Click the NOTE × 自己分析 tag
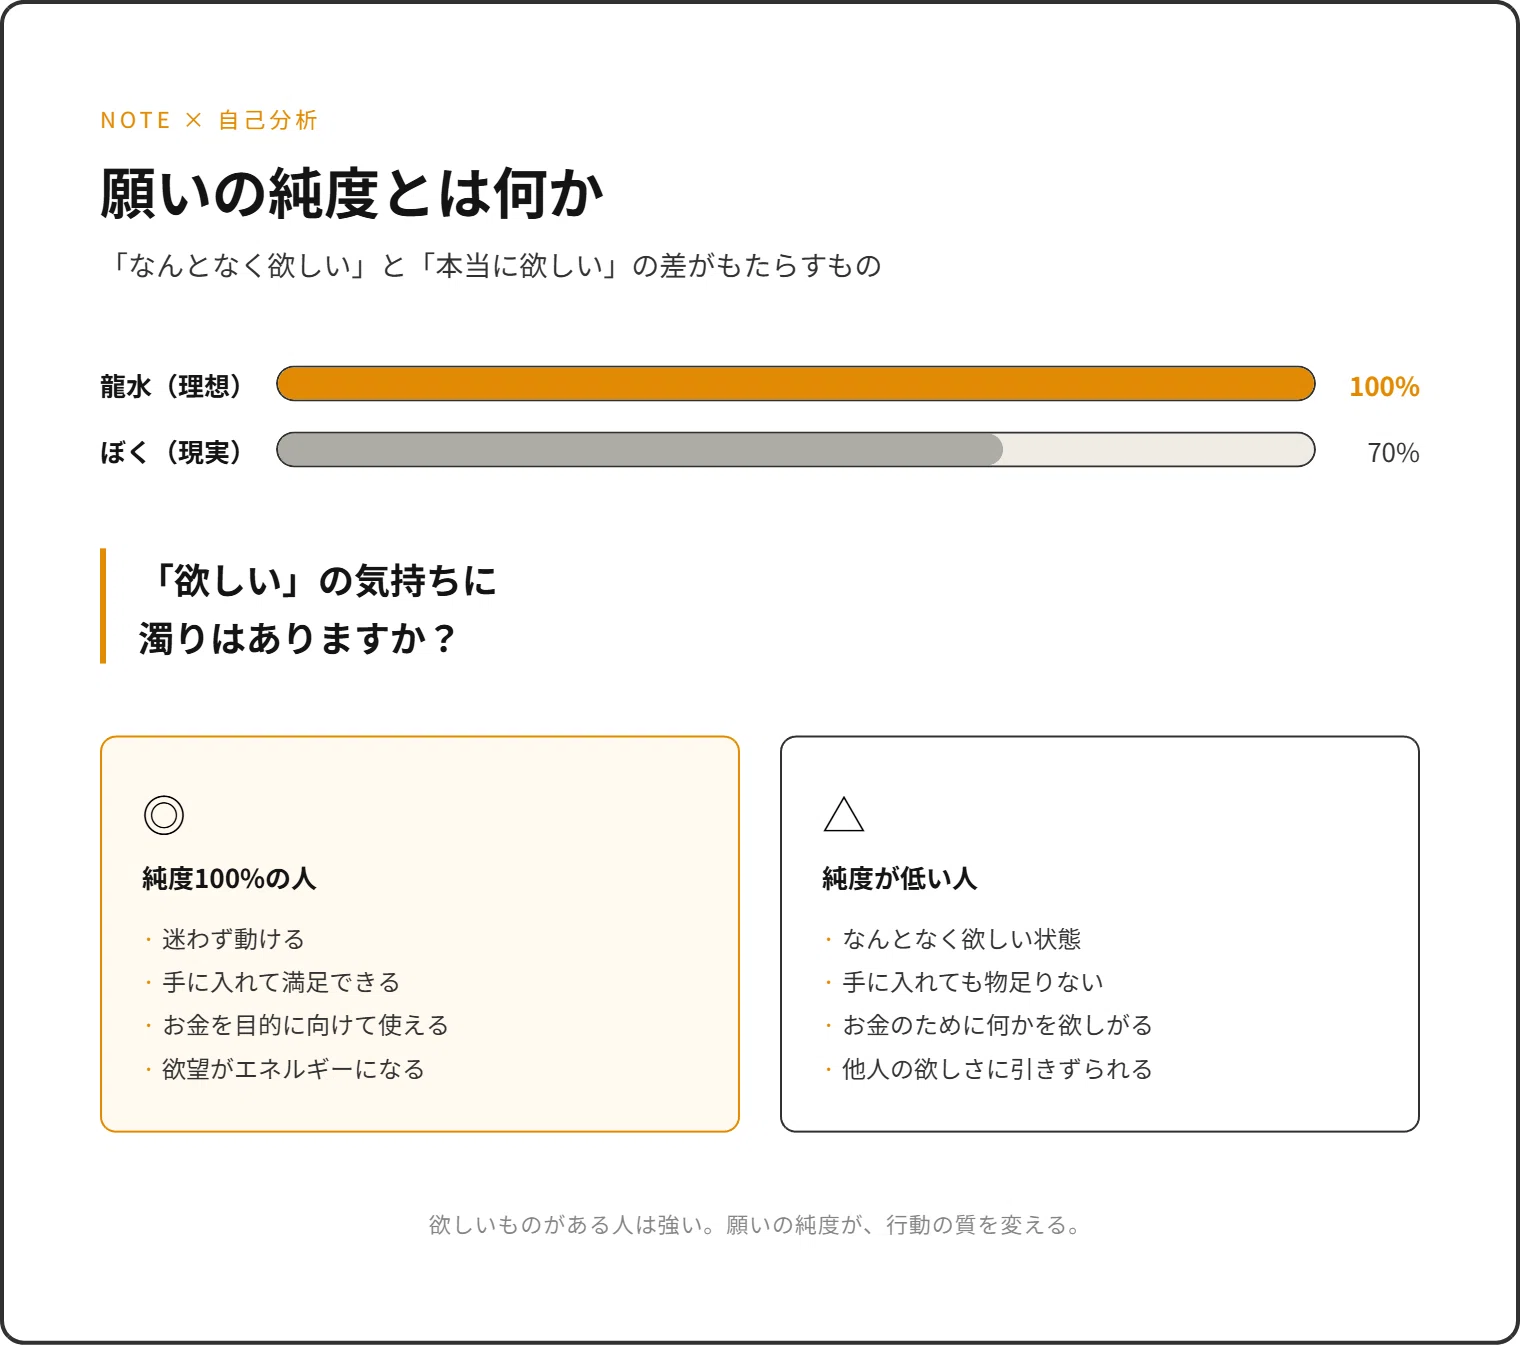The image size is (1520, 1346). 209,120
